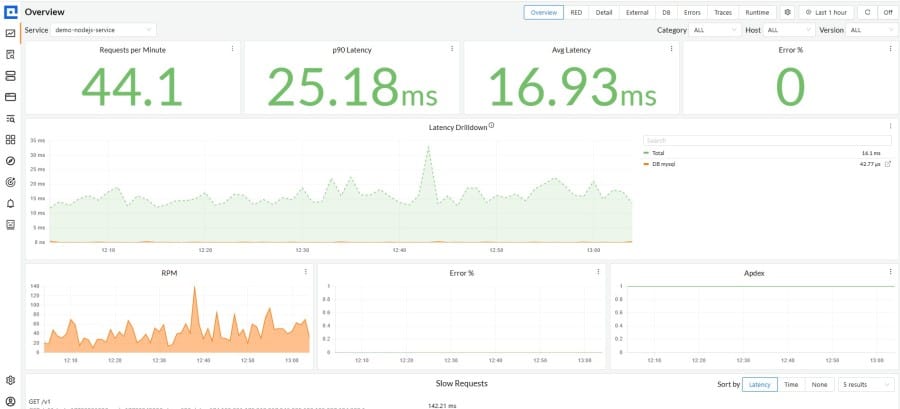Click the Slow Requests section heading
The height and width of the screenshot is (409, 900).
pos(461,383)
